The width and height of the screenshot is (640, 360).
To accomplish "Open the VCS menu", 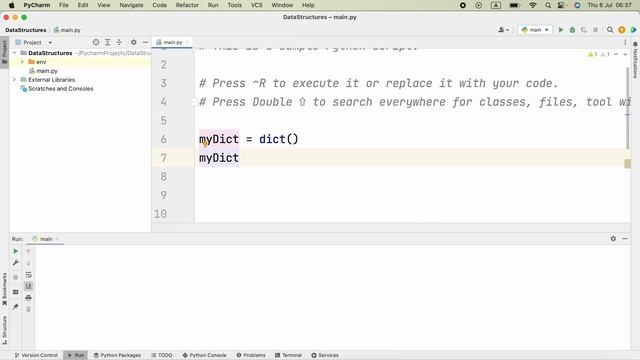I will pos(256,5).
